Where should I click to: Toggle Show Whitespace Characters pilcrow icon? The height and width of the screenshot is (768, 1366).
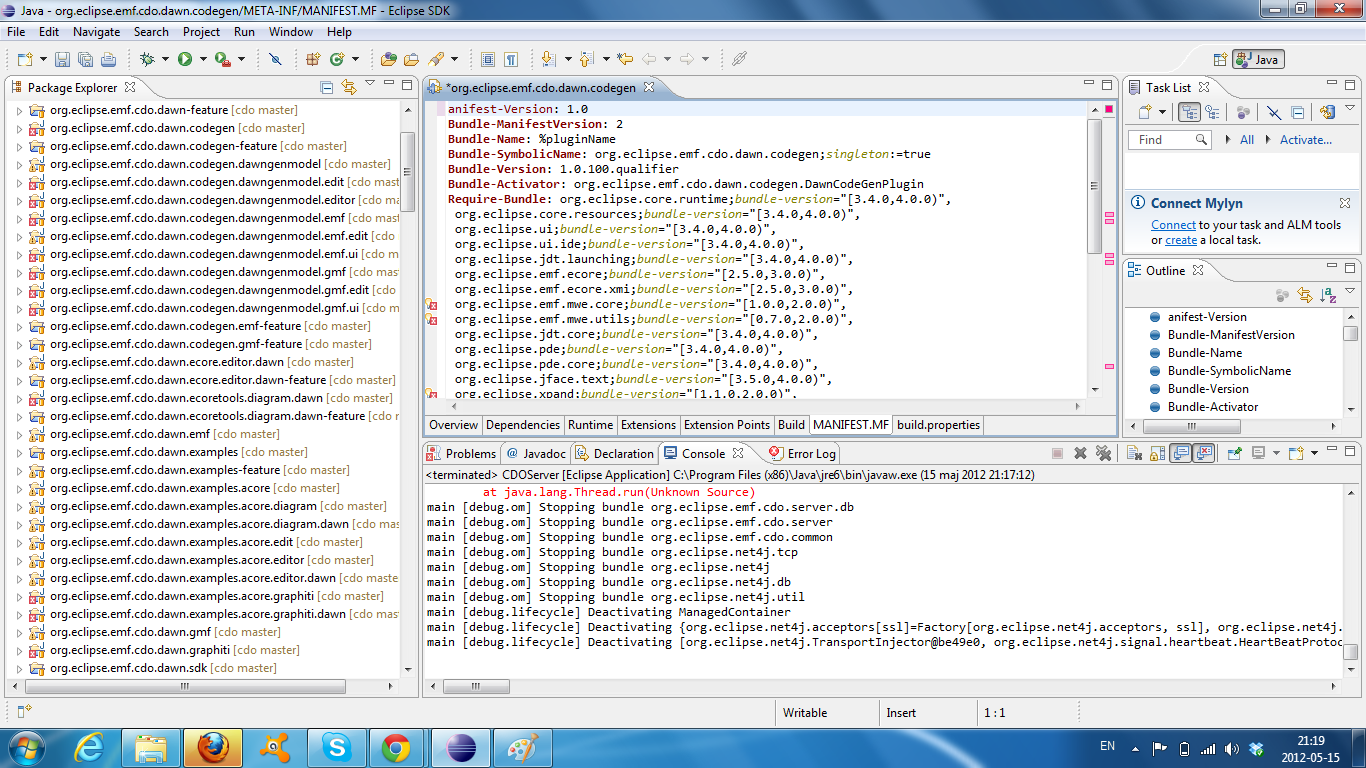(x=511, y=59)
